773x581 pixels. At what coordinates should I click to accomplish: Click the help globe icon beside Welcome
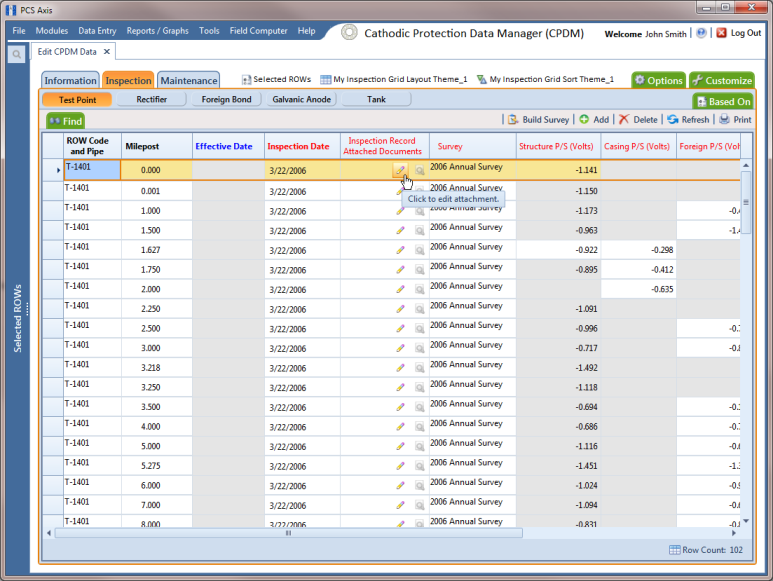coord(701,33)
